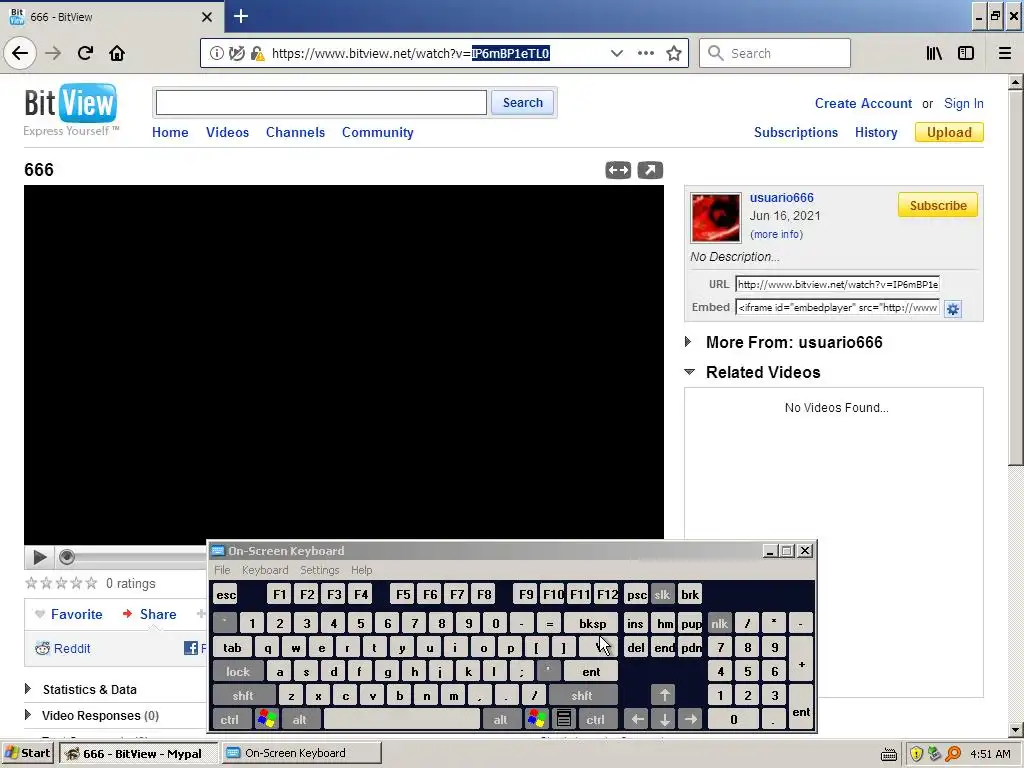Click the BitView Search button

coord(522,103)
